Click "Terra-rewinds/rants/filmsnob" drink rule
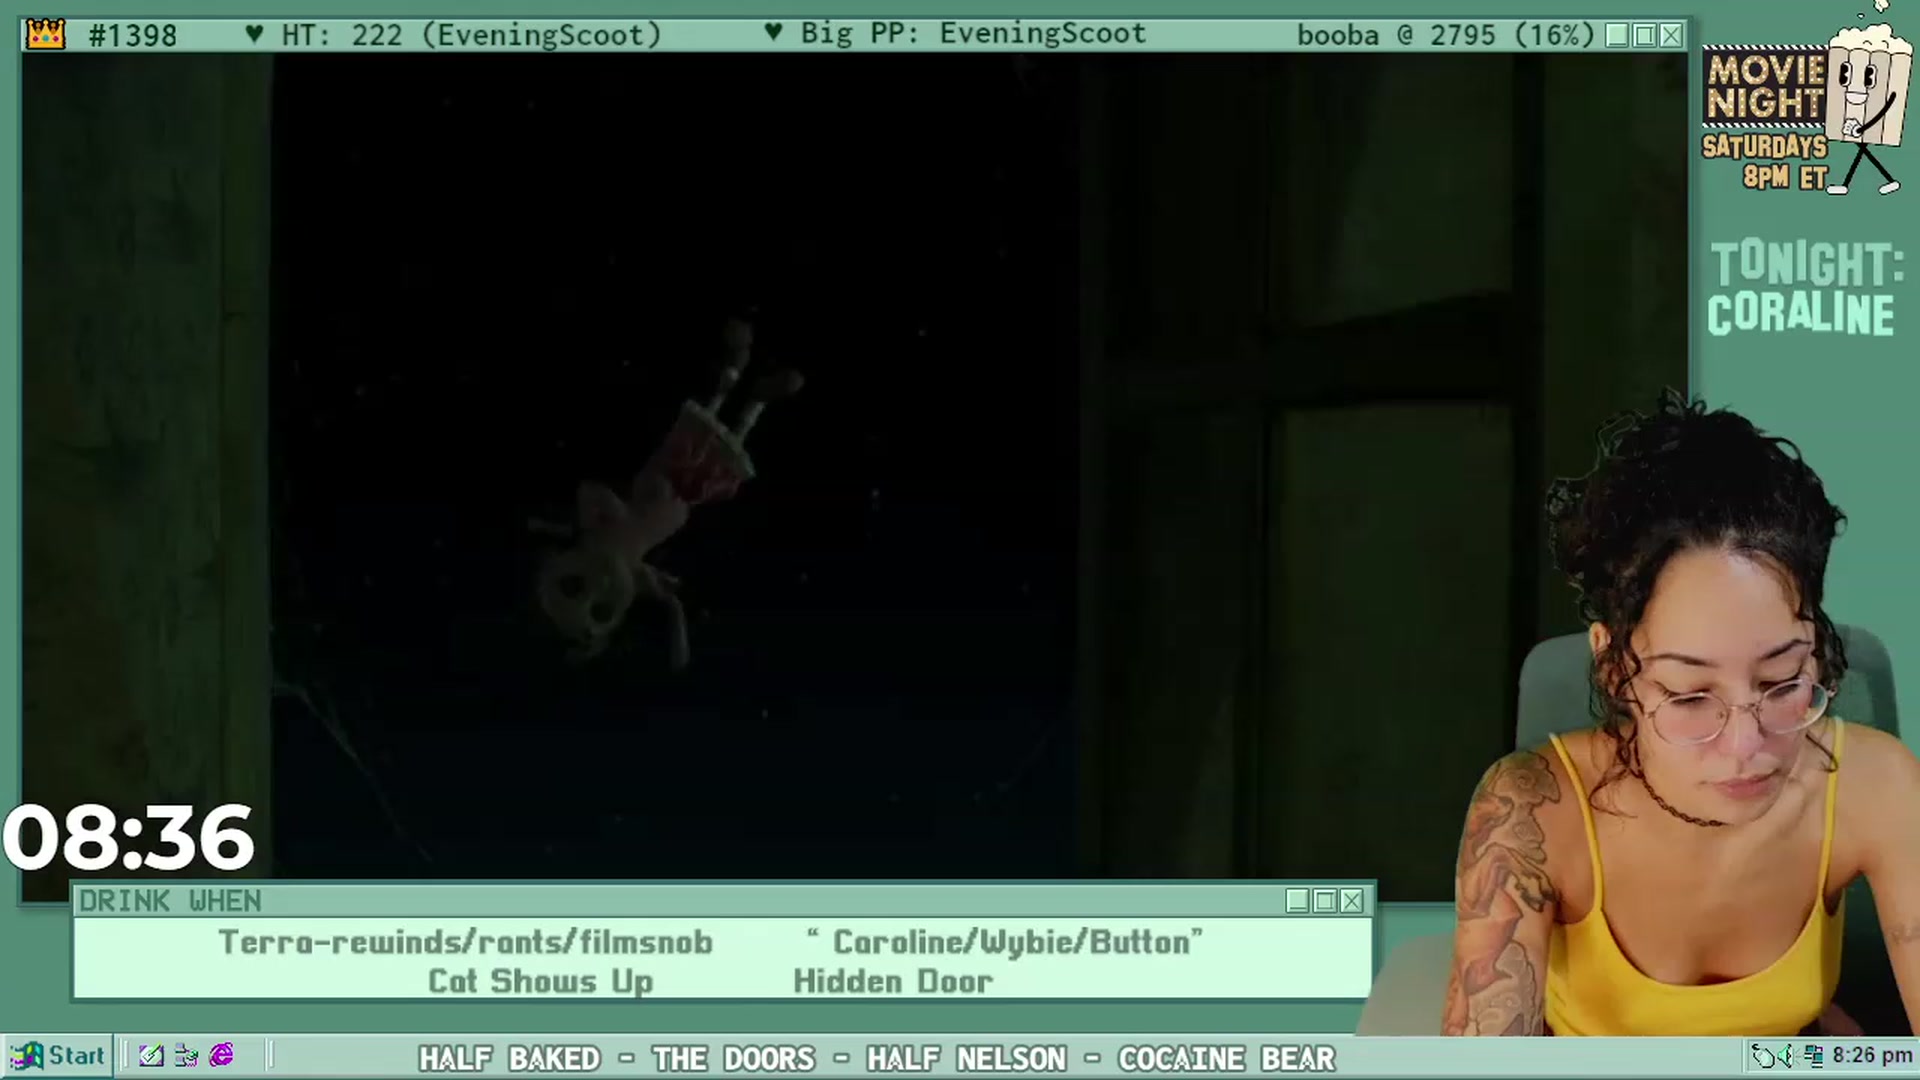The height and width of the screenshot is (1080, 1920). (x=465, y=942)
